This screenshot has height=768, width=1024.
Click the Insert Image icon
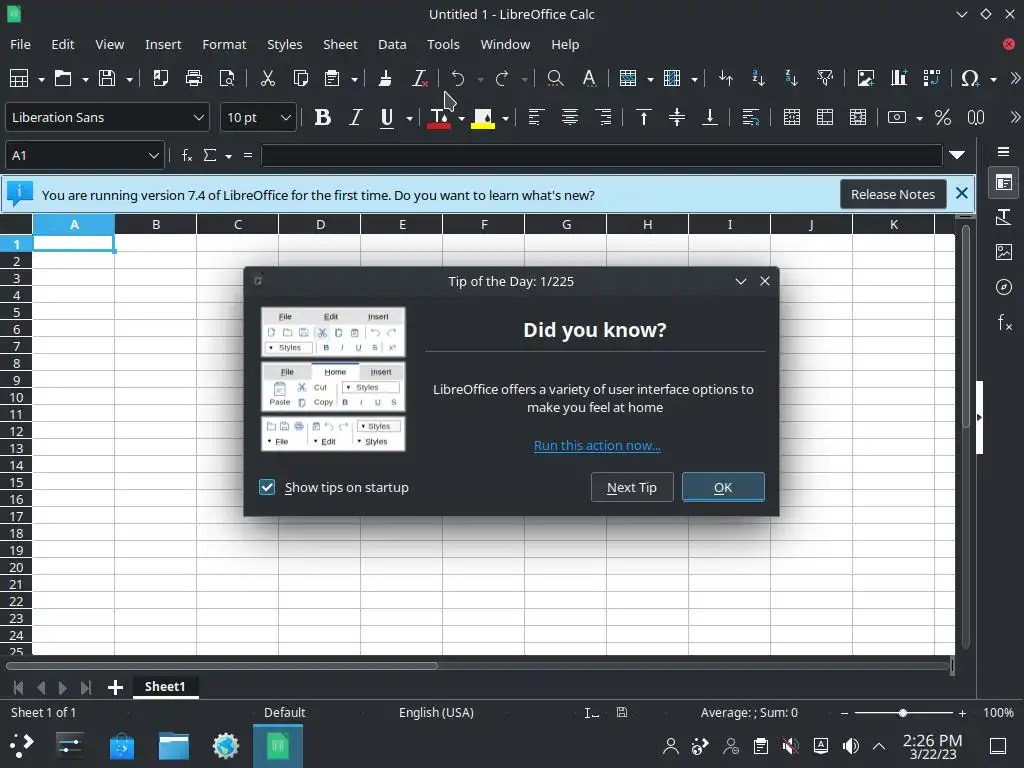(865, 78)
